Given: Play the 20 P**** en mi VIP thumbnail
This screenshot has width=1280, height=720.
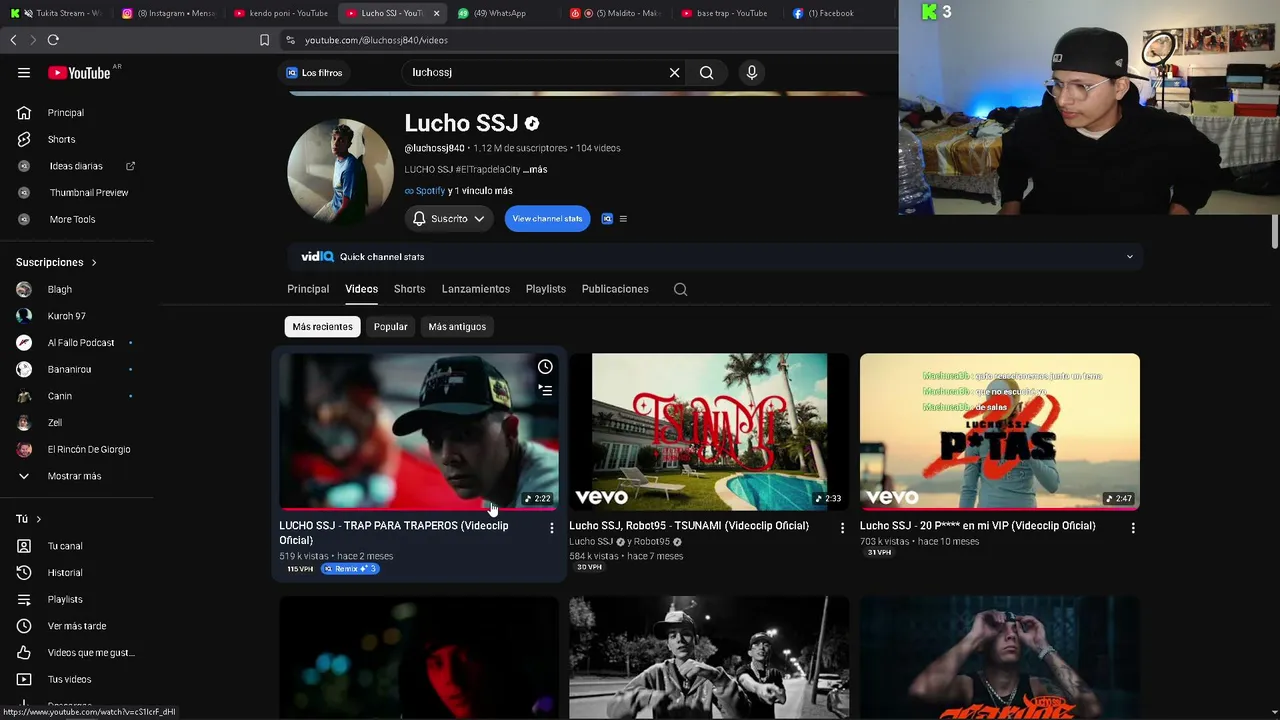Looking at the screenshot, I should pyautogui.click(x=1000, y=432).
